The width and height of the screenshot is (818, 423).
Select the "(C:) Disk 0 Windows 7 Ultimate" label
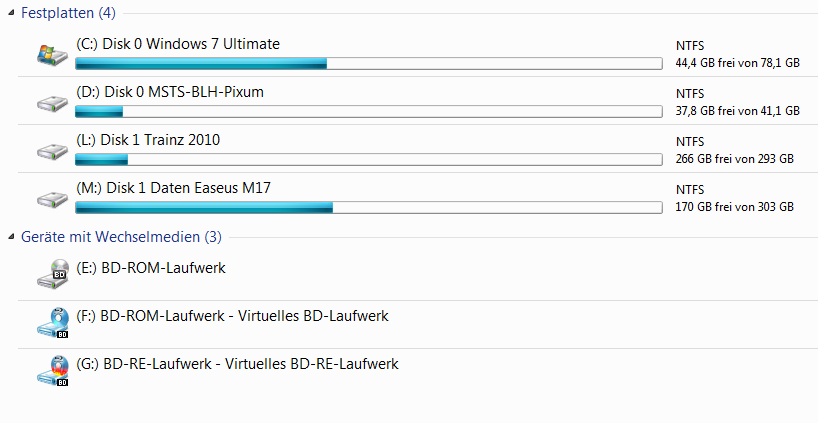click(178, 44)
